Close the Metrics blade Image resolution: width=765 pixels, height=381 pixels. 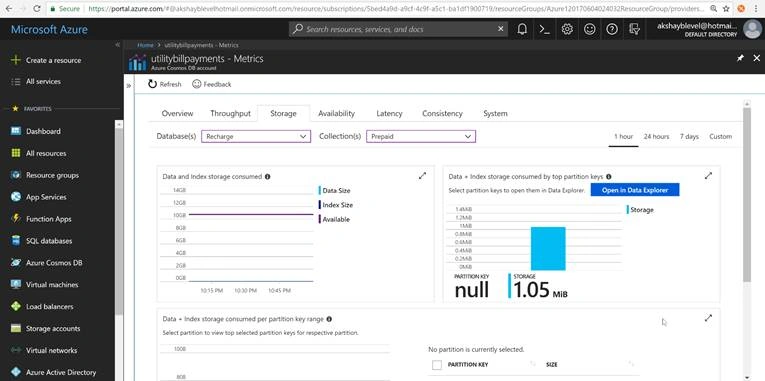(x=757, y=58)
